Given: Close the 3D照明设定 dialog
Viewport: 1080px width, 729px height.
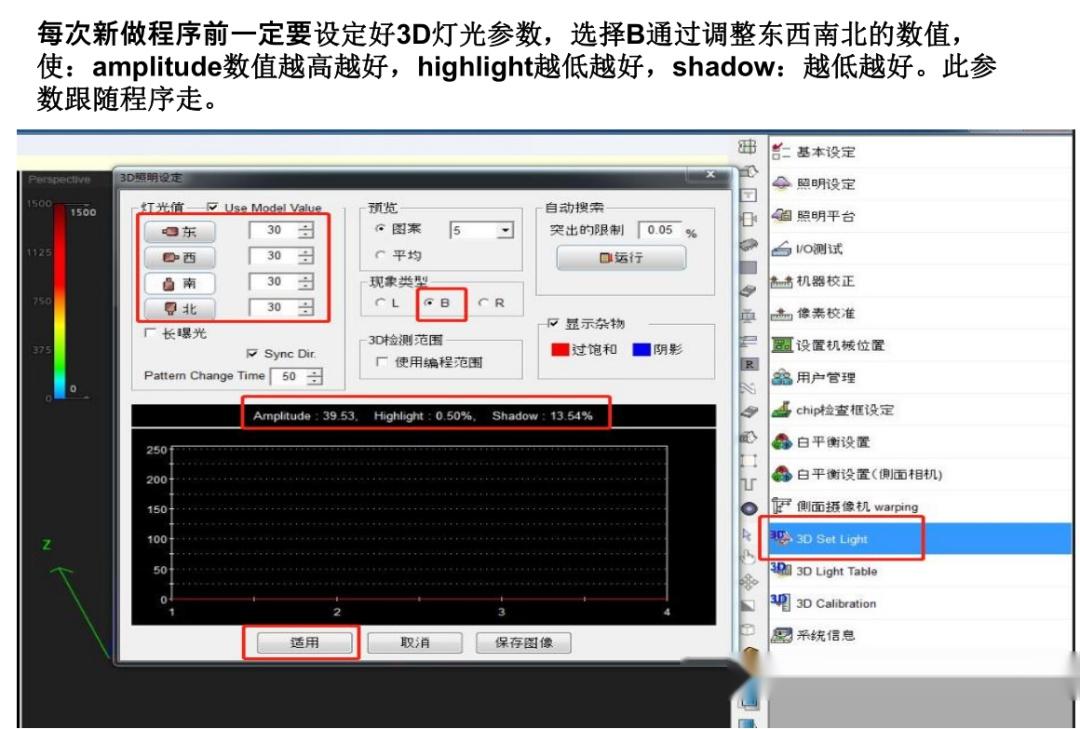Looking at the screenshot, I should pyautogui.click(x=711, y=175).
